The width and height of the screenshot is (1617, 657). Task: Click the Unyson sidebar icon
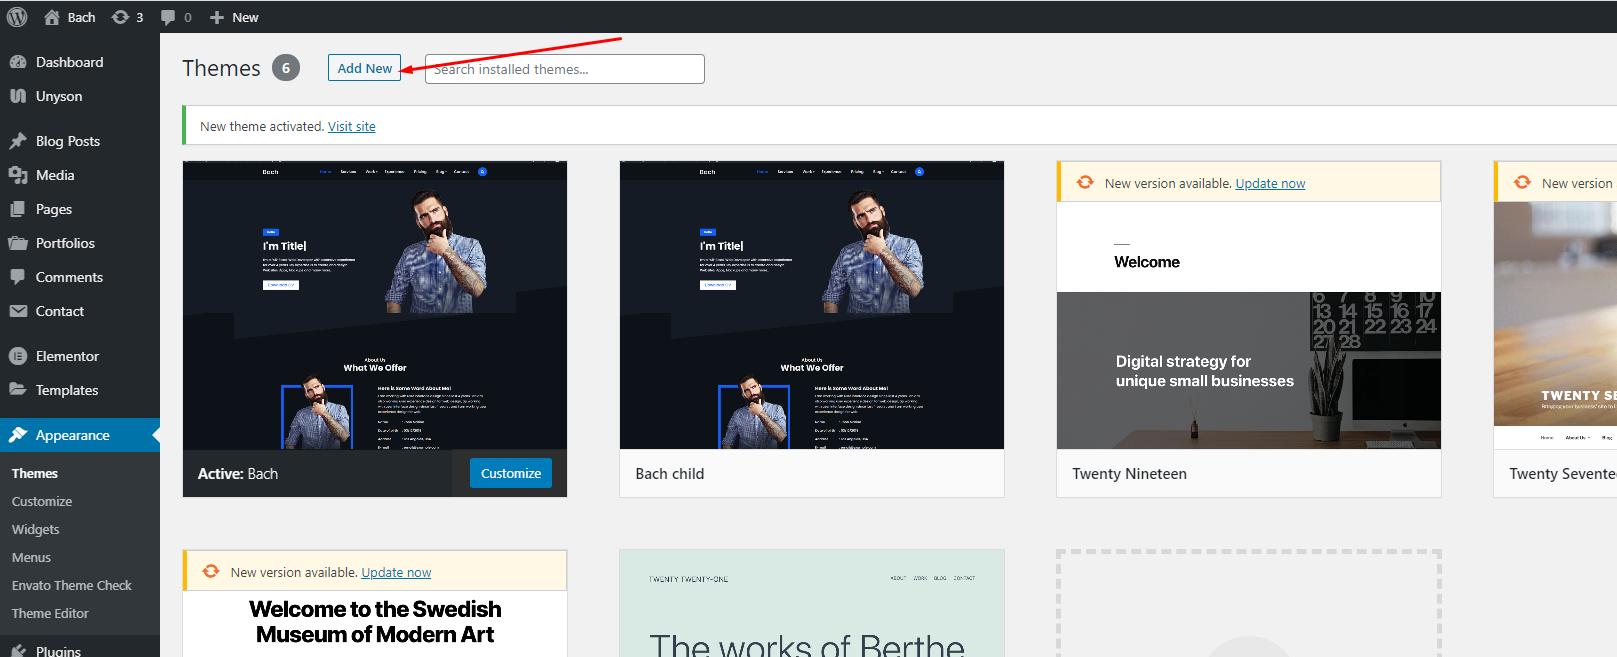(x=18, y=96)
